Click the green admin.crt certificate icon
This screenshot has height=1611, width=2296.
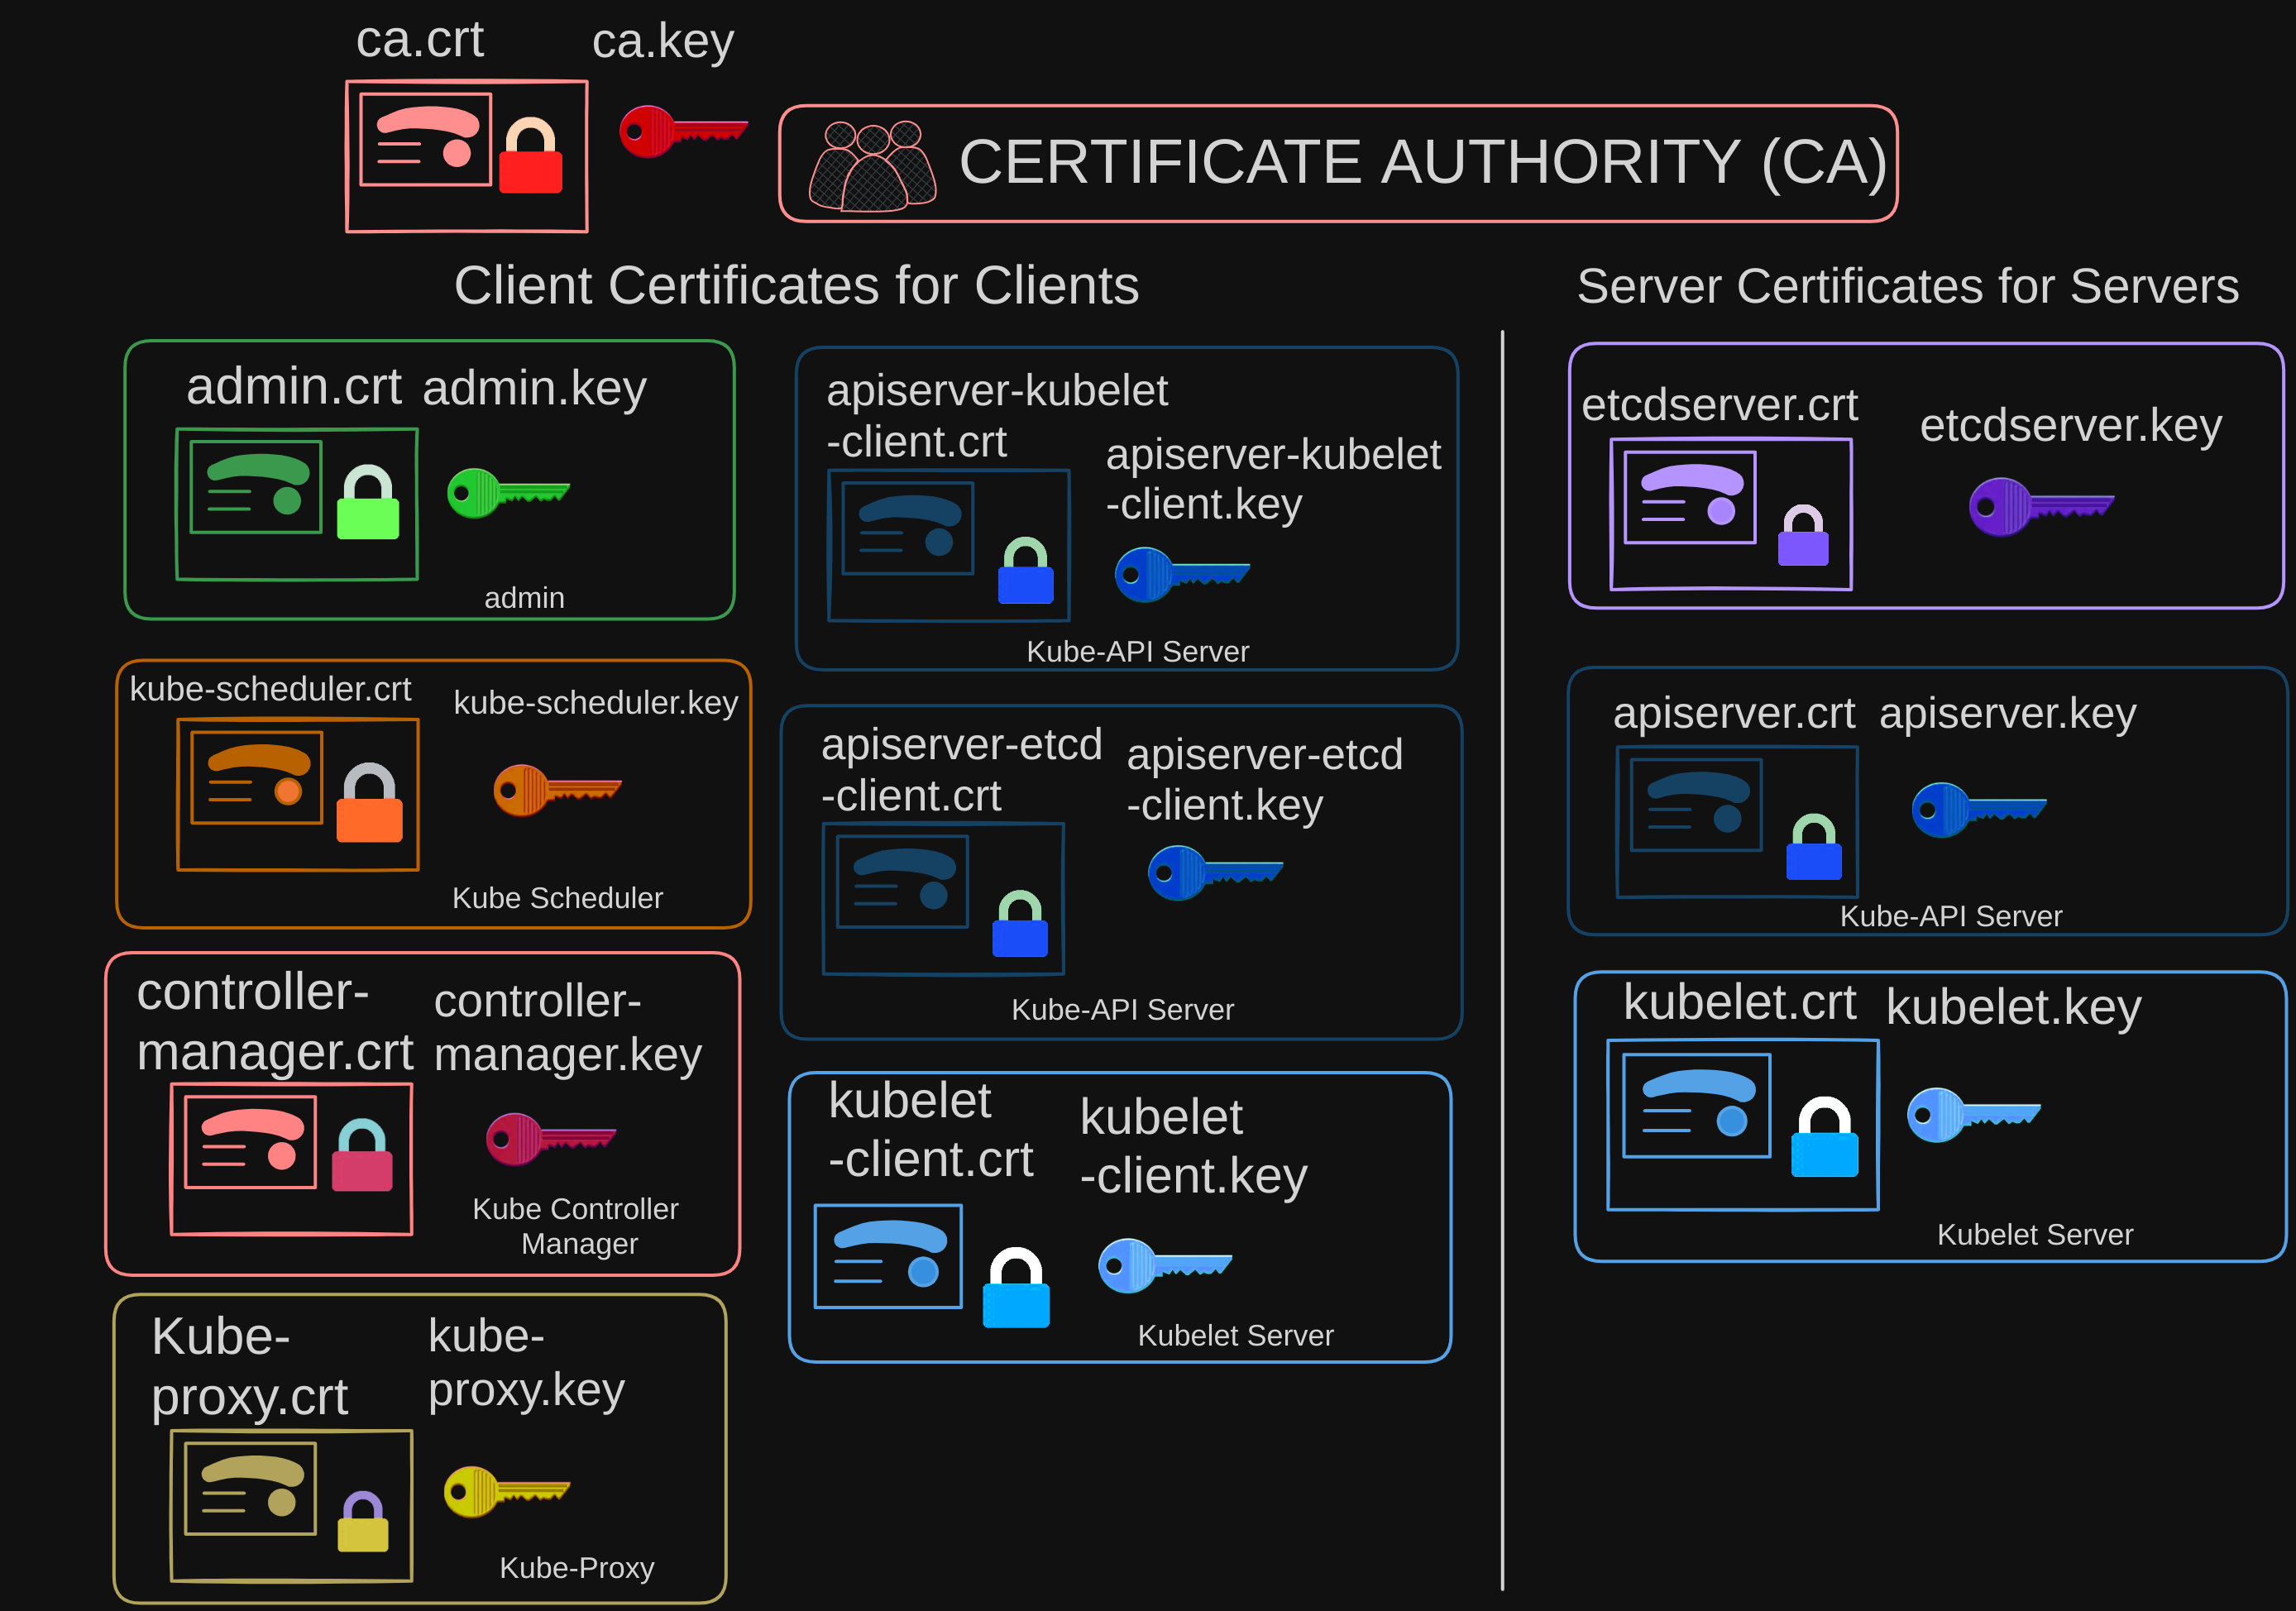(256, 487)
